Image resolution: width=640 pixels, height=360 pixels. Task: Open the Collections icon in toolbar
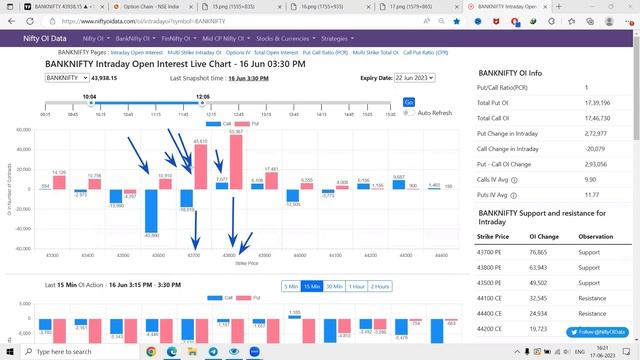pyautogui.click(x=590, y=21)
